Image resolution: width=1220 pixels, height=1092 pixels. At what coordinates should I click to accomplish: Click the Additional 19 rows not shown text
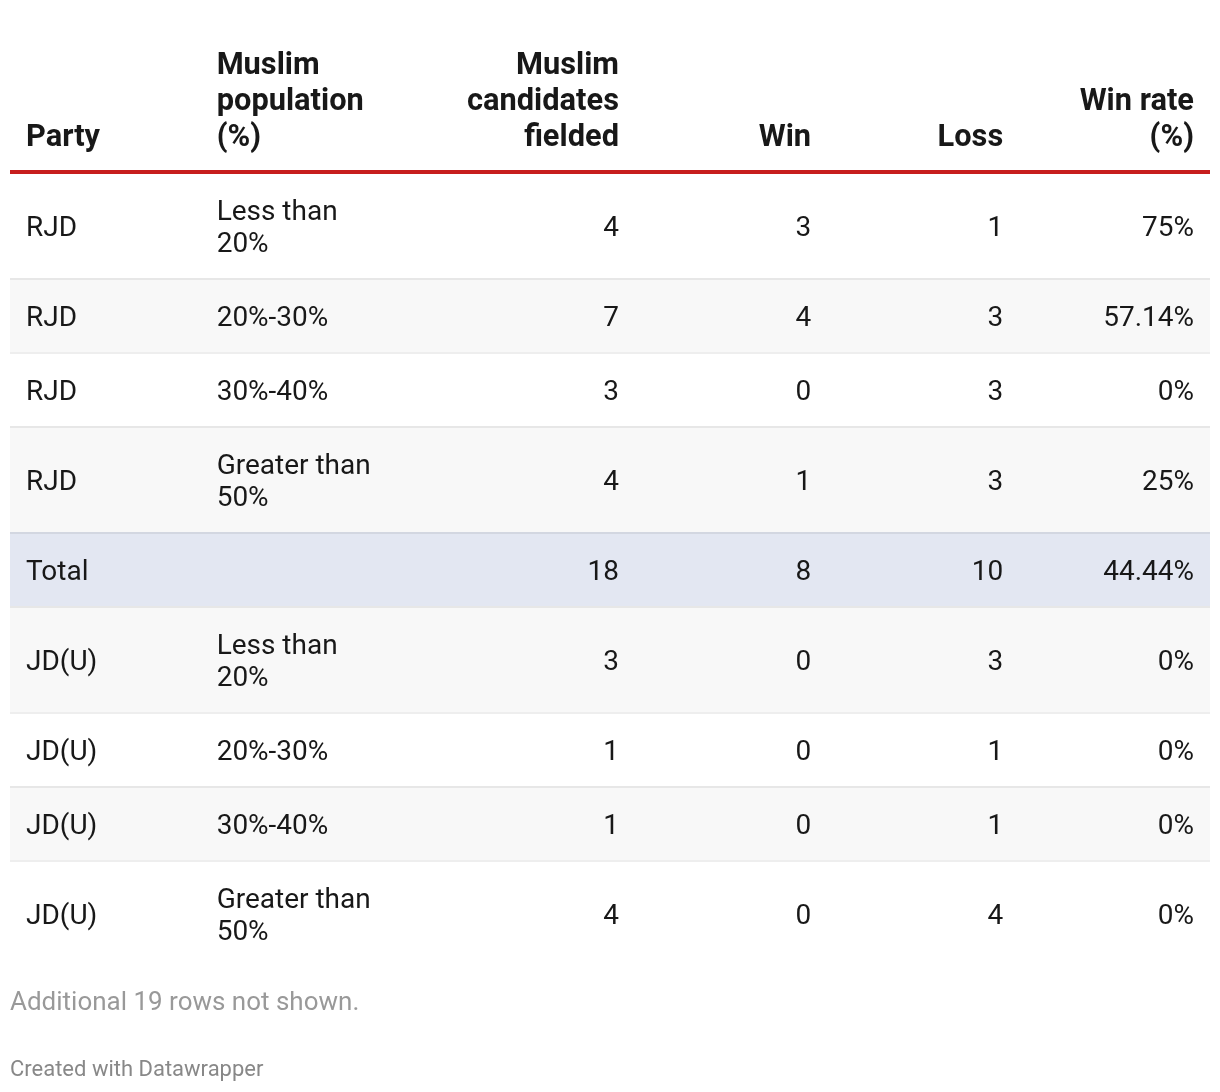point(184,1001)
